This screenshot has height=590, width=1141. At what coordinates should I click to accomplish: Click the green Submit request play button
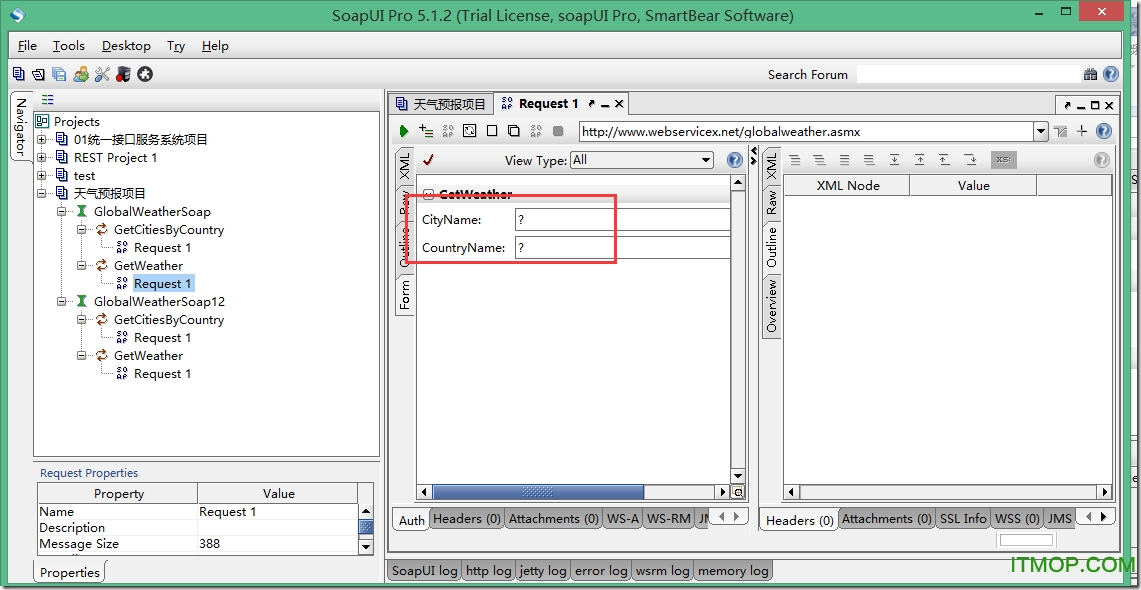coord(404,132)
